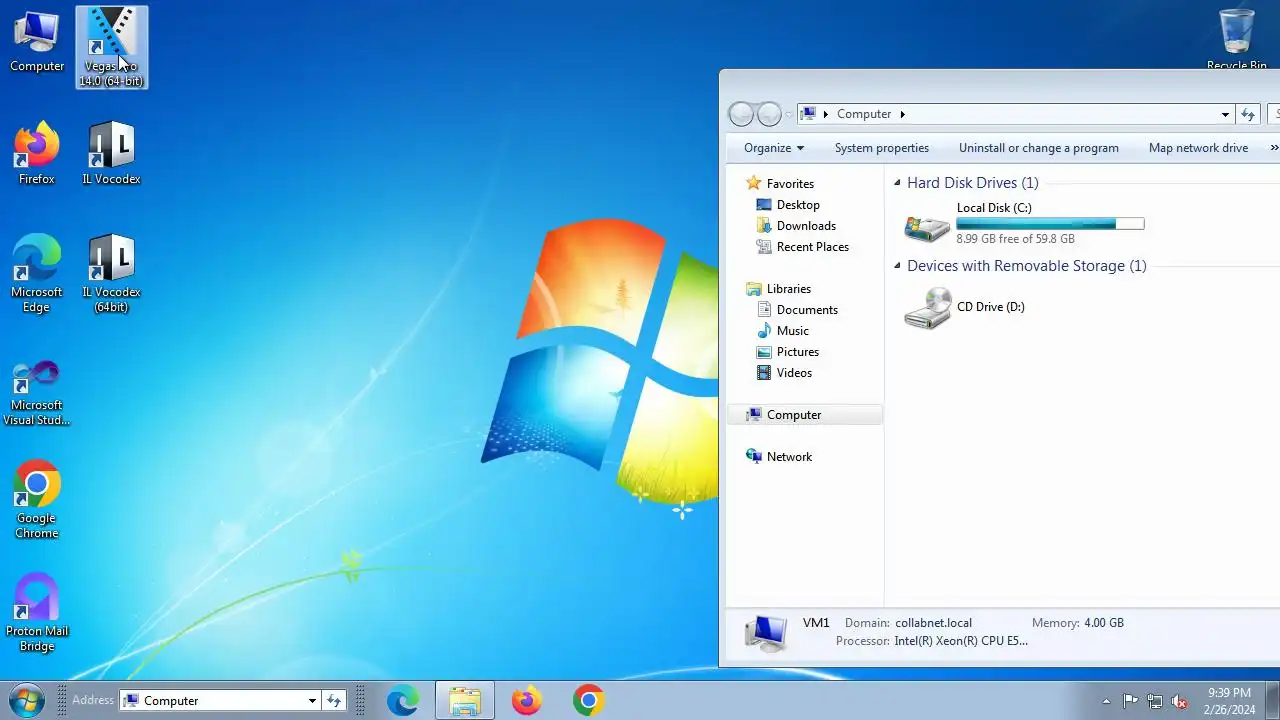Click the network tray icon
The height and width of the screenshot is (720, 1280).
coord(1155,701)
